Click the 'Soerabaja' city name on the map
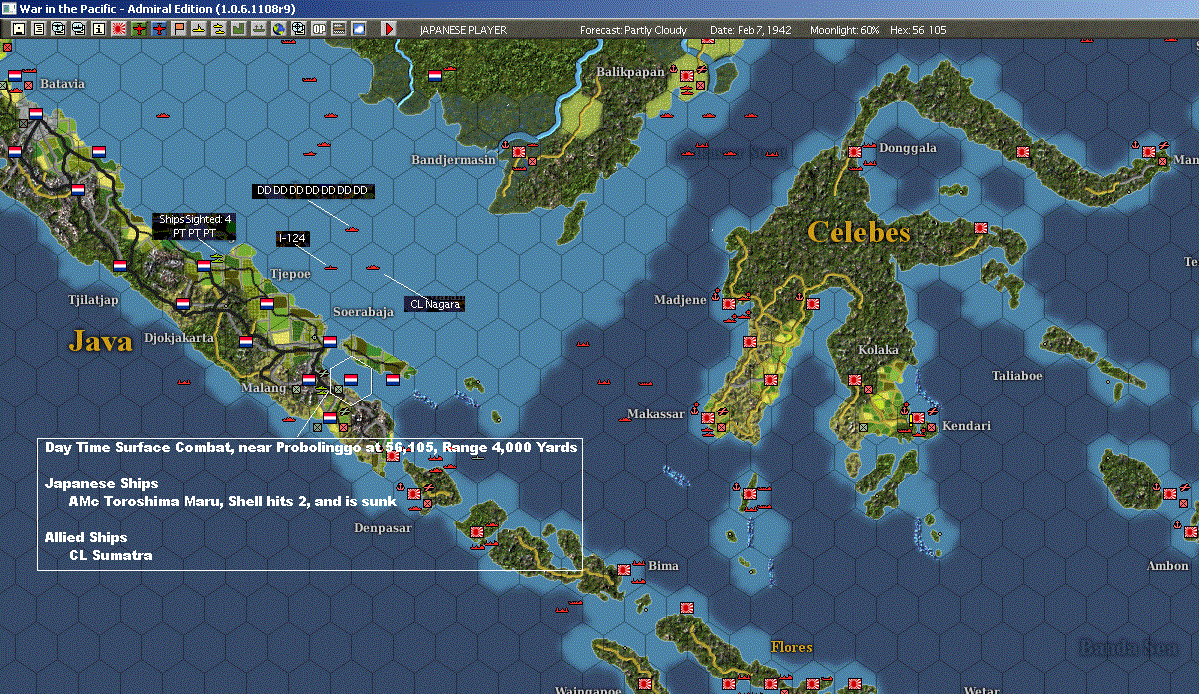Viewport: 1199px width, 694px height. 363,312
